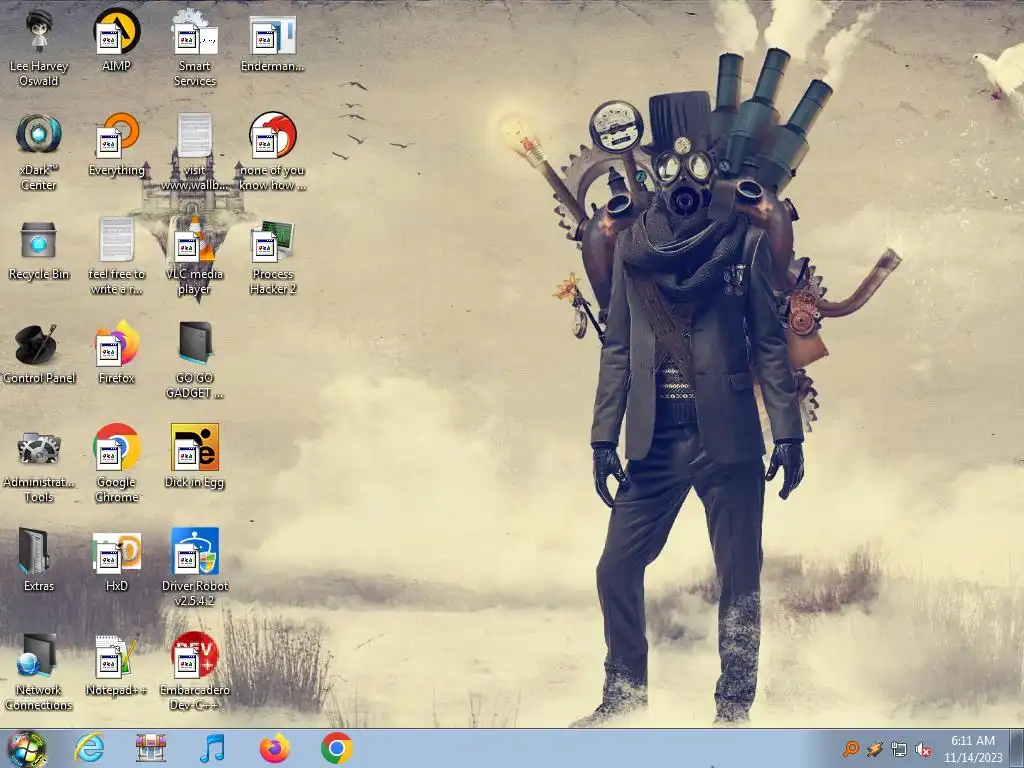Open the shop-stall icon pinned to the taskbar
Image resolution: width=1024 pixels, height=768 pixels.
coord(151,748)
